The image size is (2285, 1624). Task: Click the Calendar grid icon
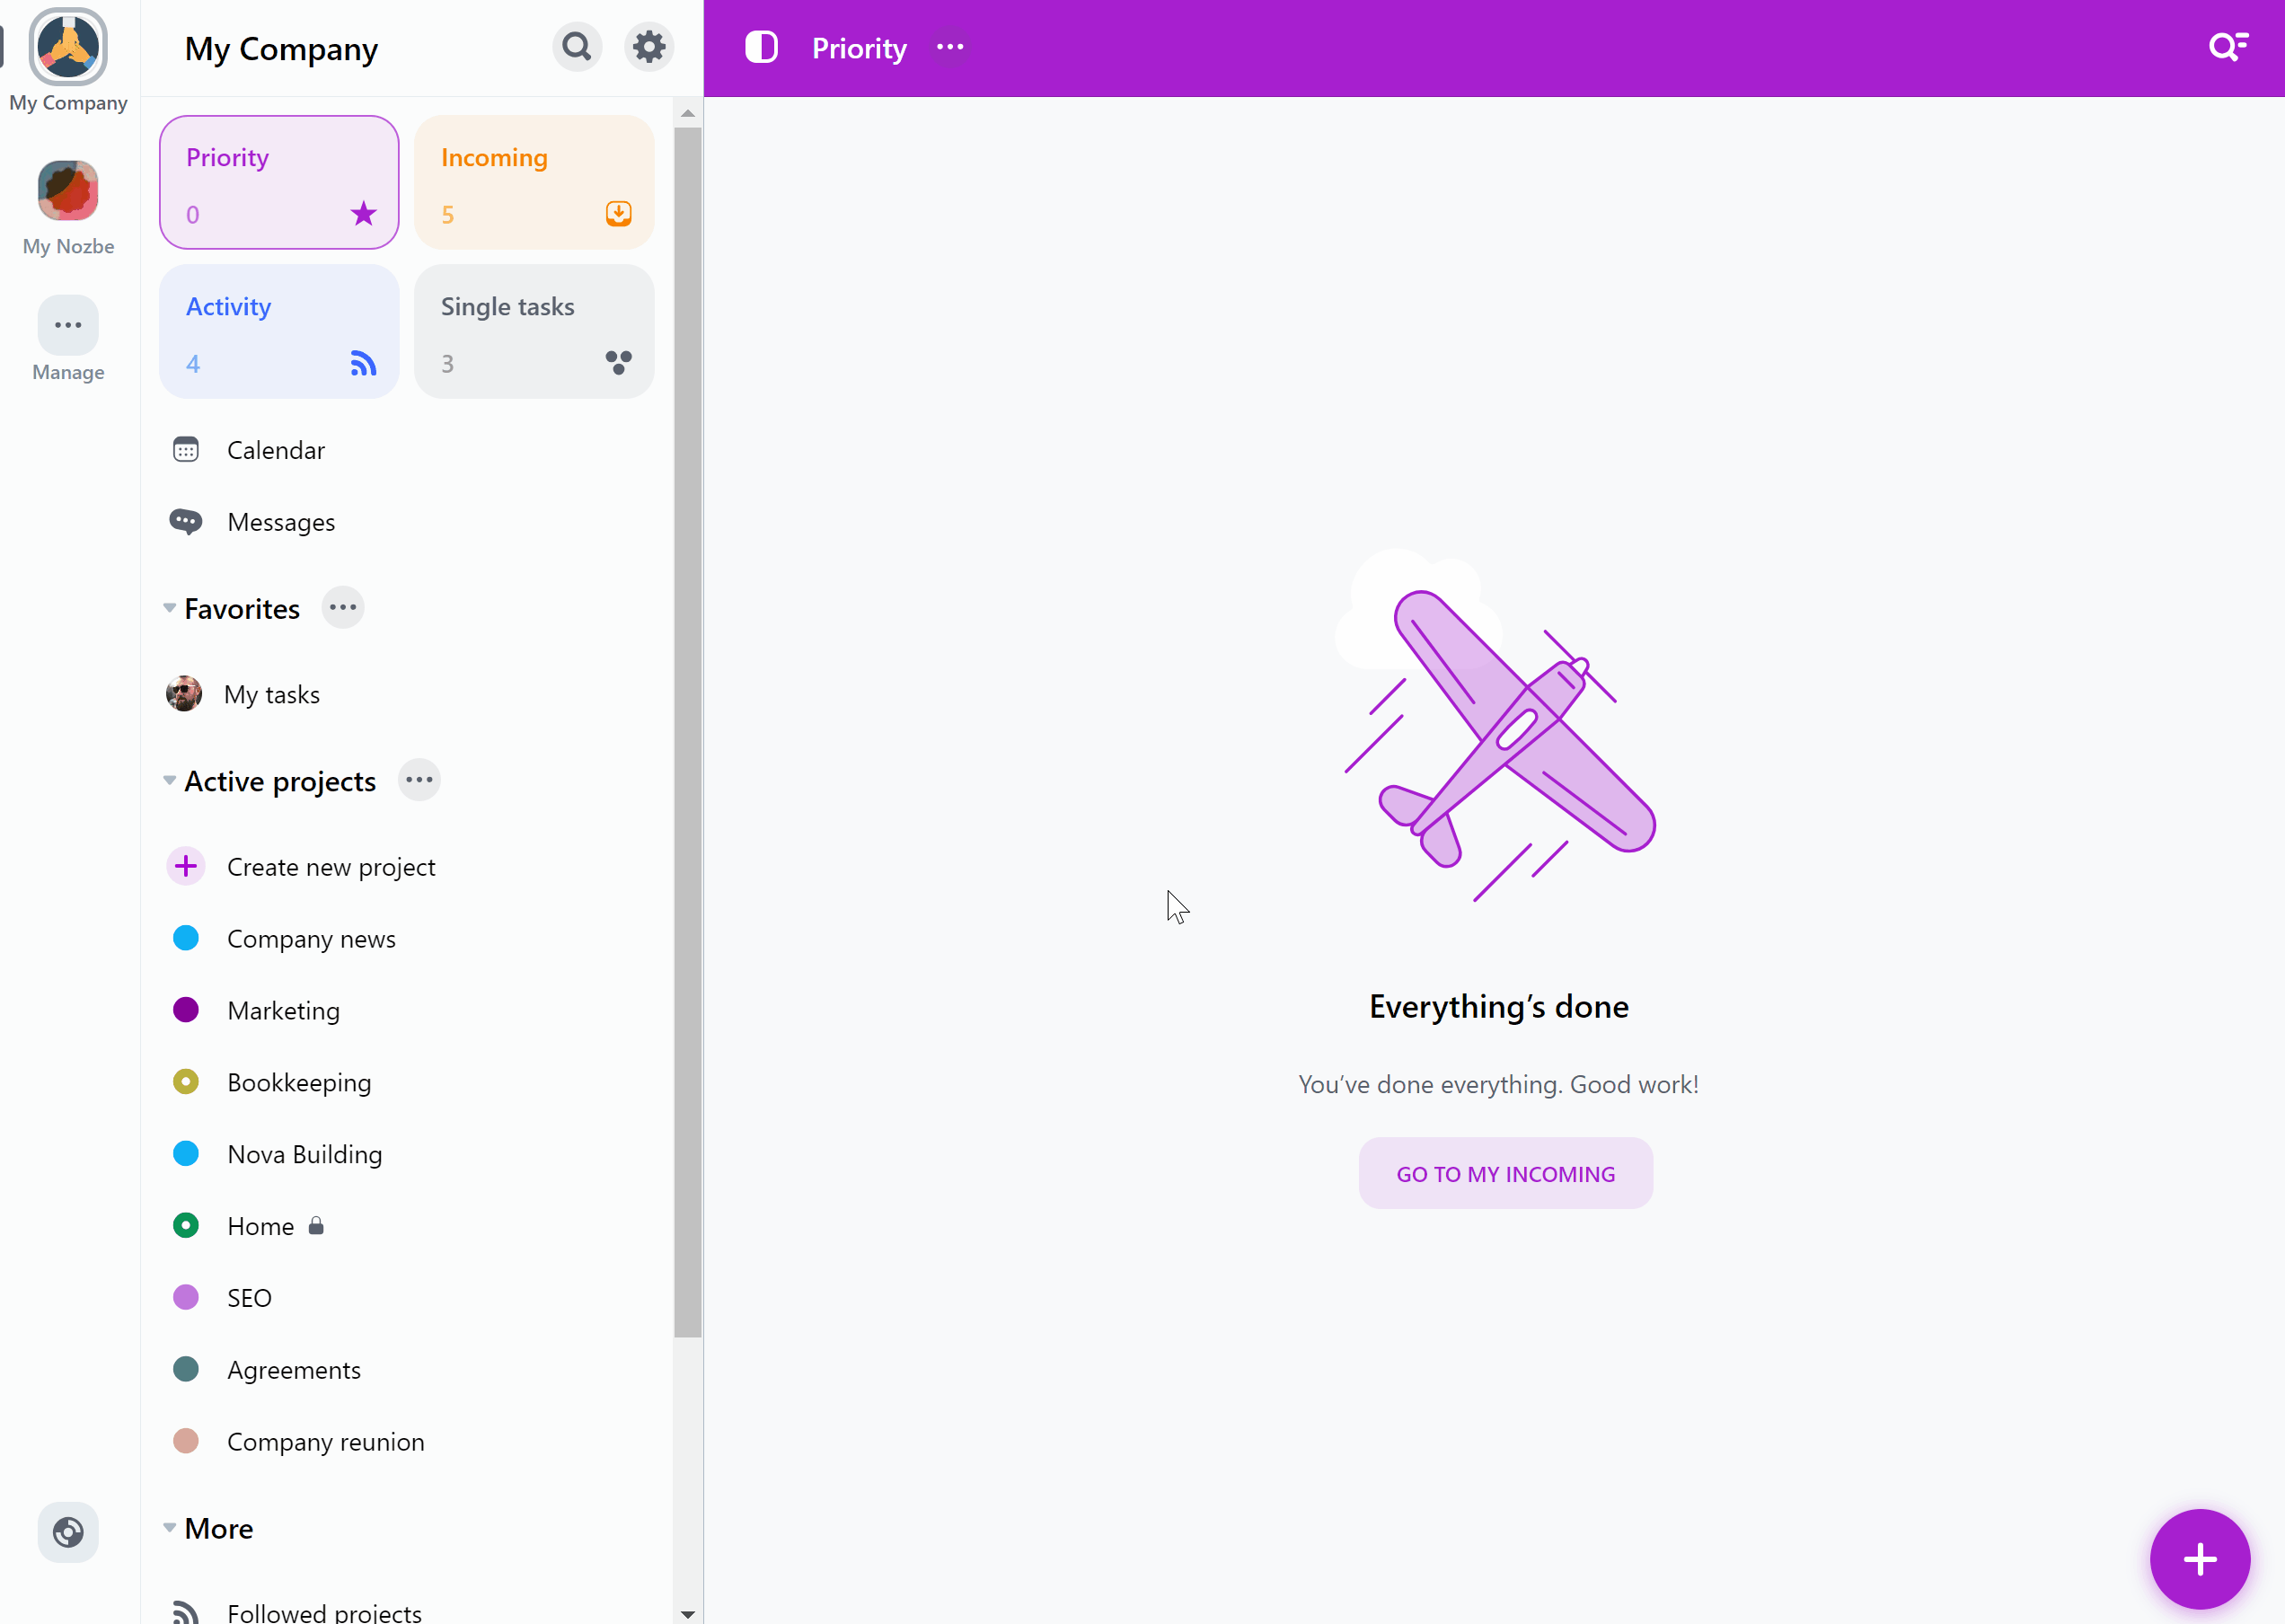(x=186, y=450)
